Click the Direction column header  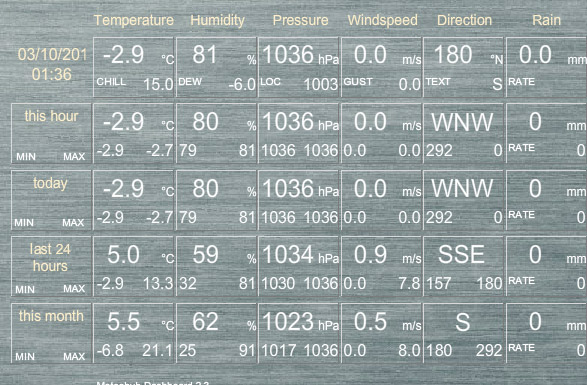(x=464, y=20)
